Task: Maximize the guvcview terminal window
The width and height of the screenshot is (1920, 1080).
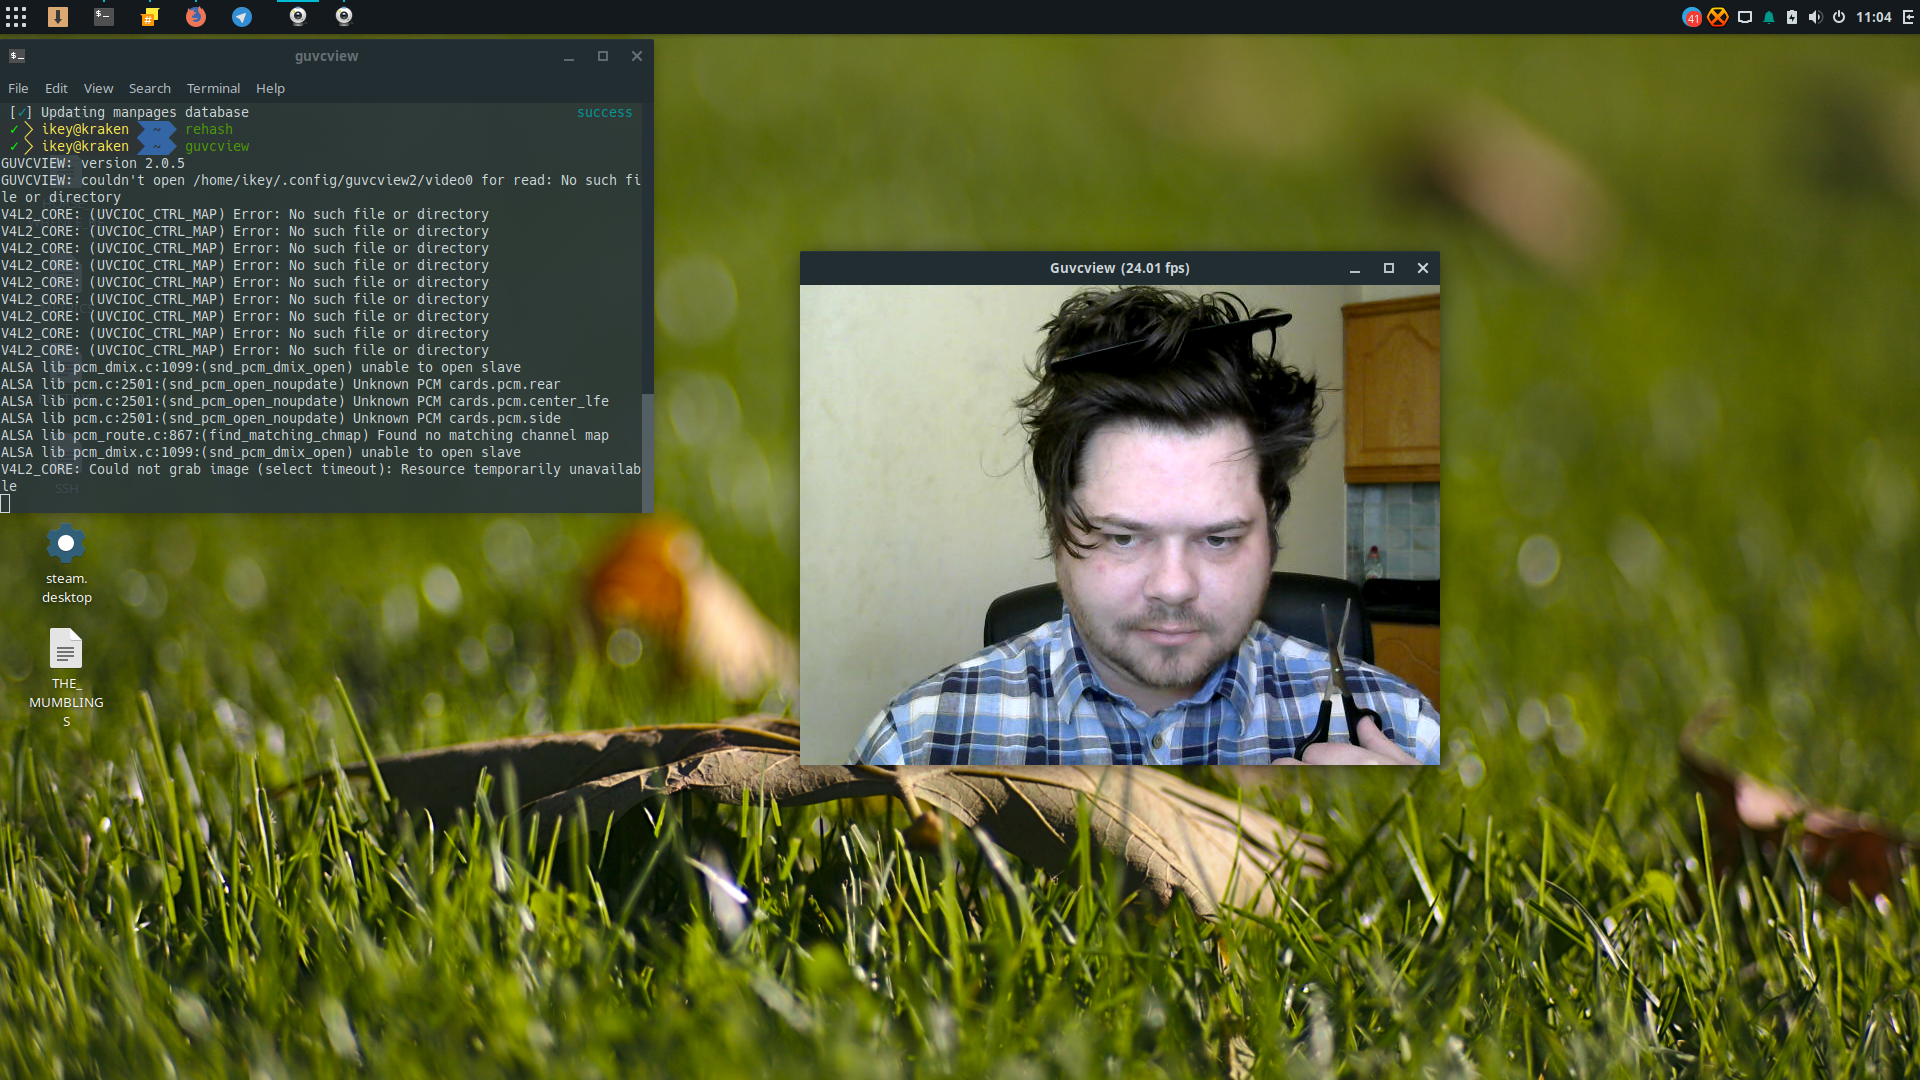Action: tap(603, 56)
